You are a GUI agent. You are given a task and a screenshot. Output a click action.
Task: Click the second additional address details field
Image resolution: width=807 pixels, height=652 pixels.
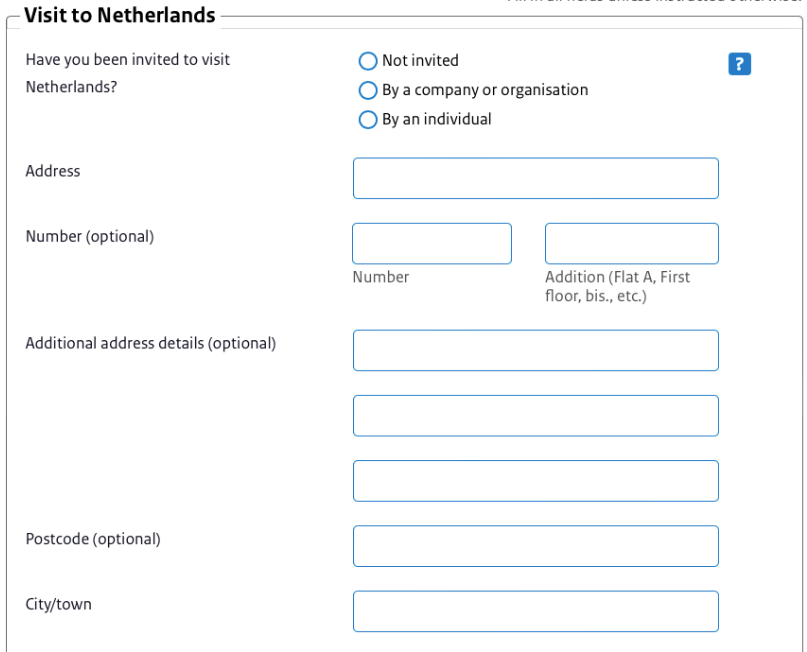click(x=535, y=415)
